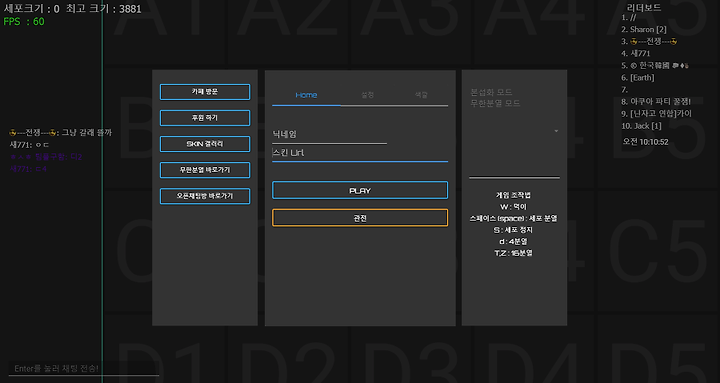Switch to the Home tab
Image resolution: width=720 pixels, height=383 pixels.
point(306,95)
